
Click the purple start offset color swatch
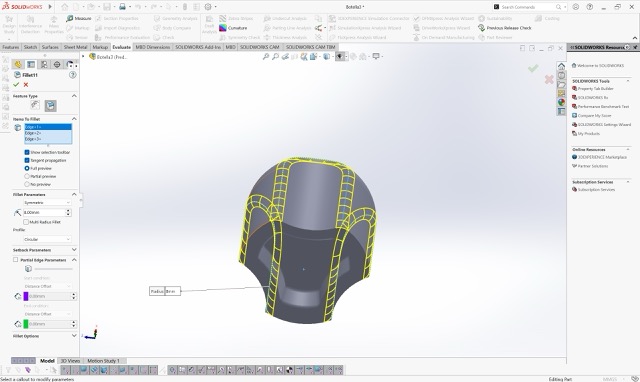26,296
